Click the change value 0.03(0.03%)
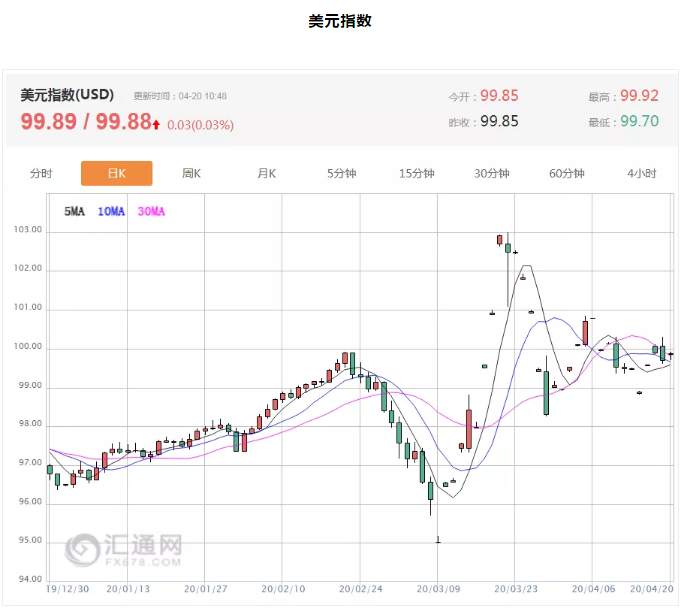Screen dimensions: 684x610 [200, 125]
